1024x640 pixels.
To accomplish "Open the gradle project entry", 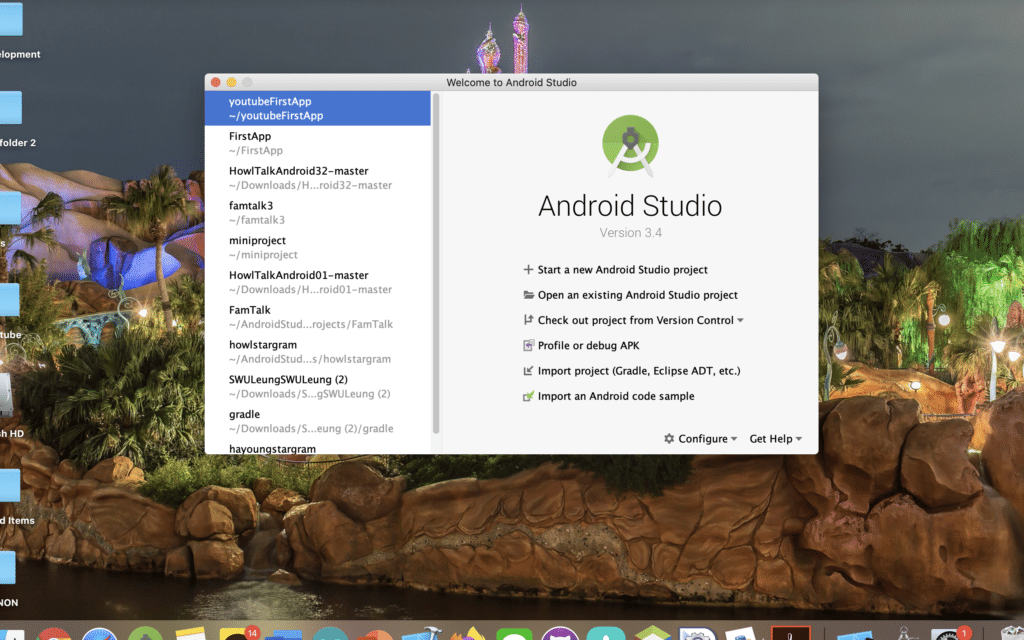I will point(317,421).
